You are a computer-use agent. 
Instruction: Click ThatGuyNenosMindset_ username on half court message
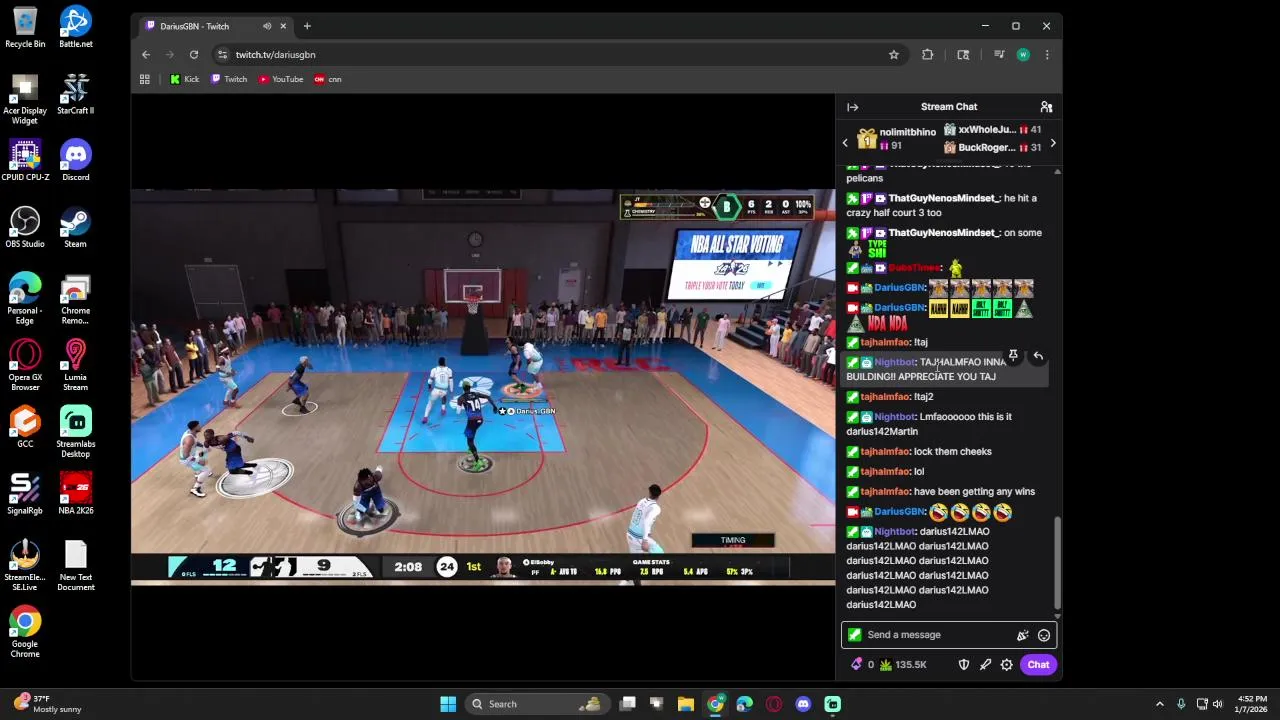[x=943, y=198]
